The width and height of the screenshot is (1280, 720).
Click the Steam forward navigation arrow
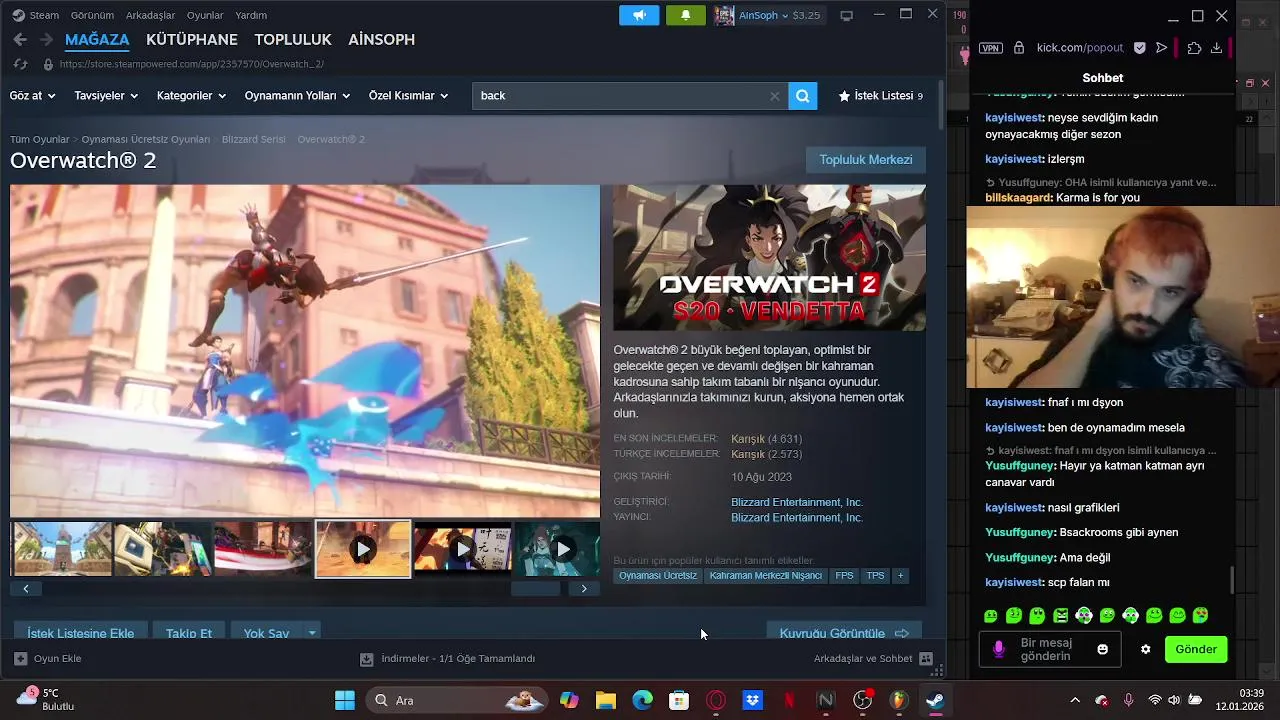click(45, 40)
